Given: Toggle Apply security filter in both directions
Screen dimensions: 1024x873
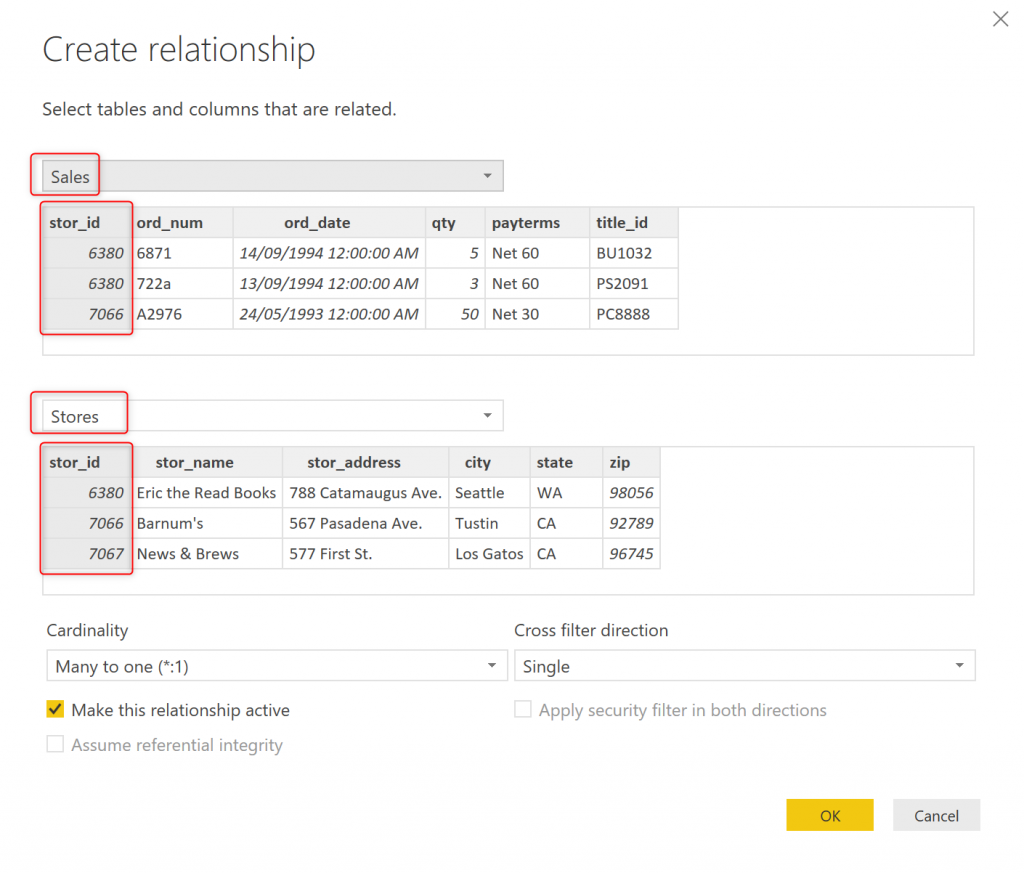Looking at the screenshot, I should click(523, 710).
